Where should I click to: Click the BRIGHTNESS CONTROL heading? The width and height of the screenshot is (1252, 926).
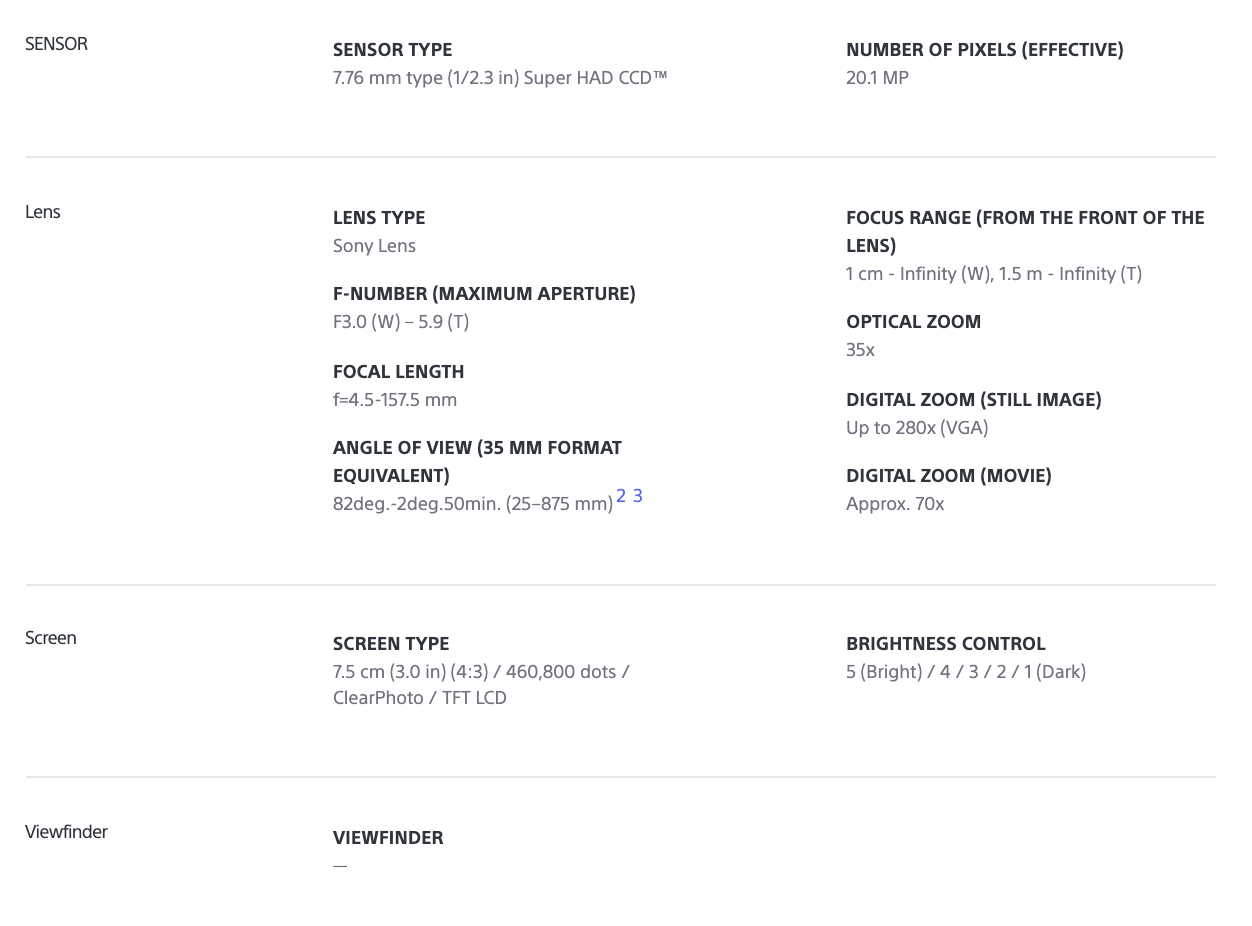tap(945, 644)
